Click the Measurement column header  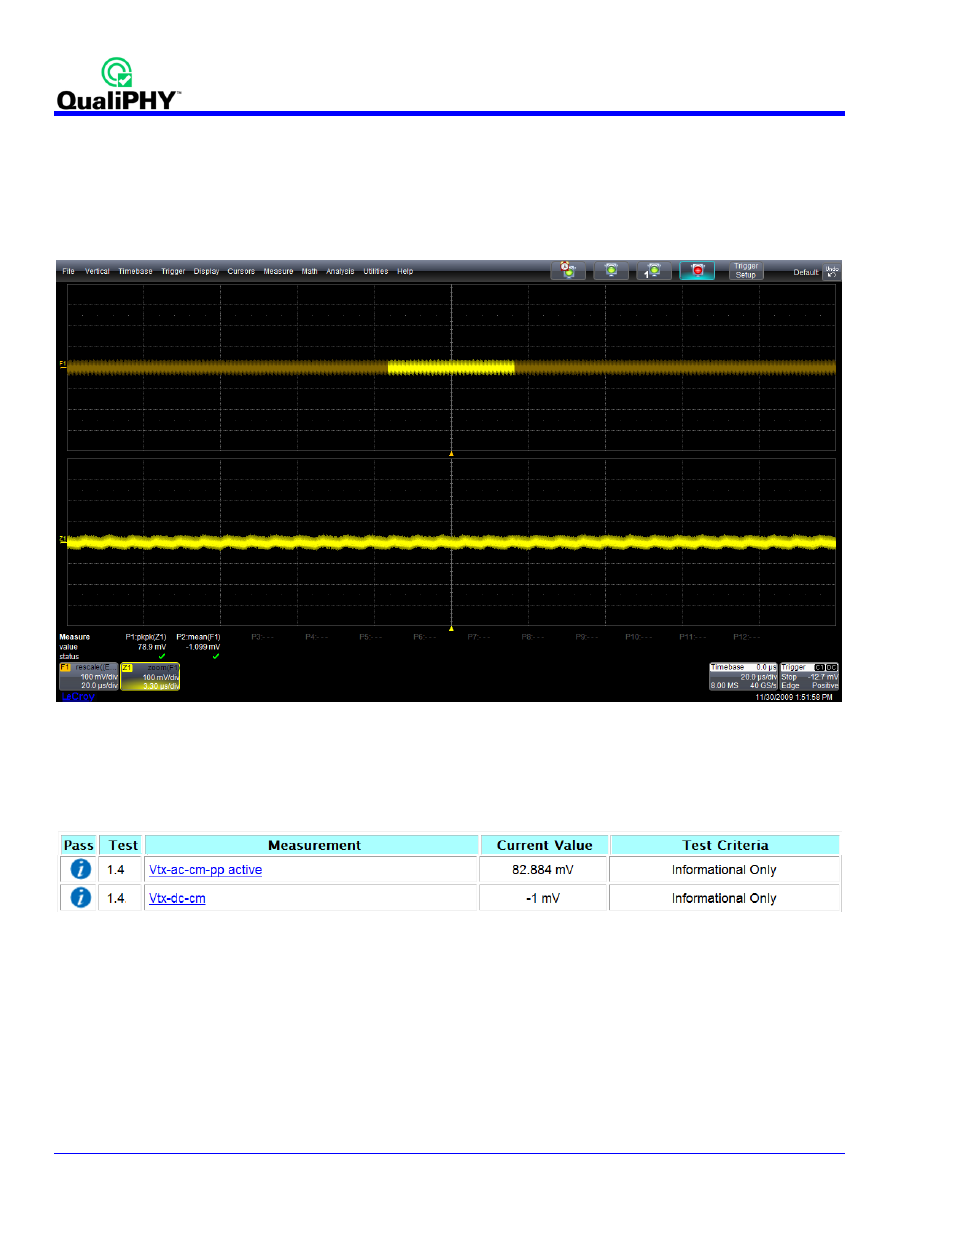pos(314,845)
